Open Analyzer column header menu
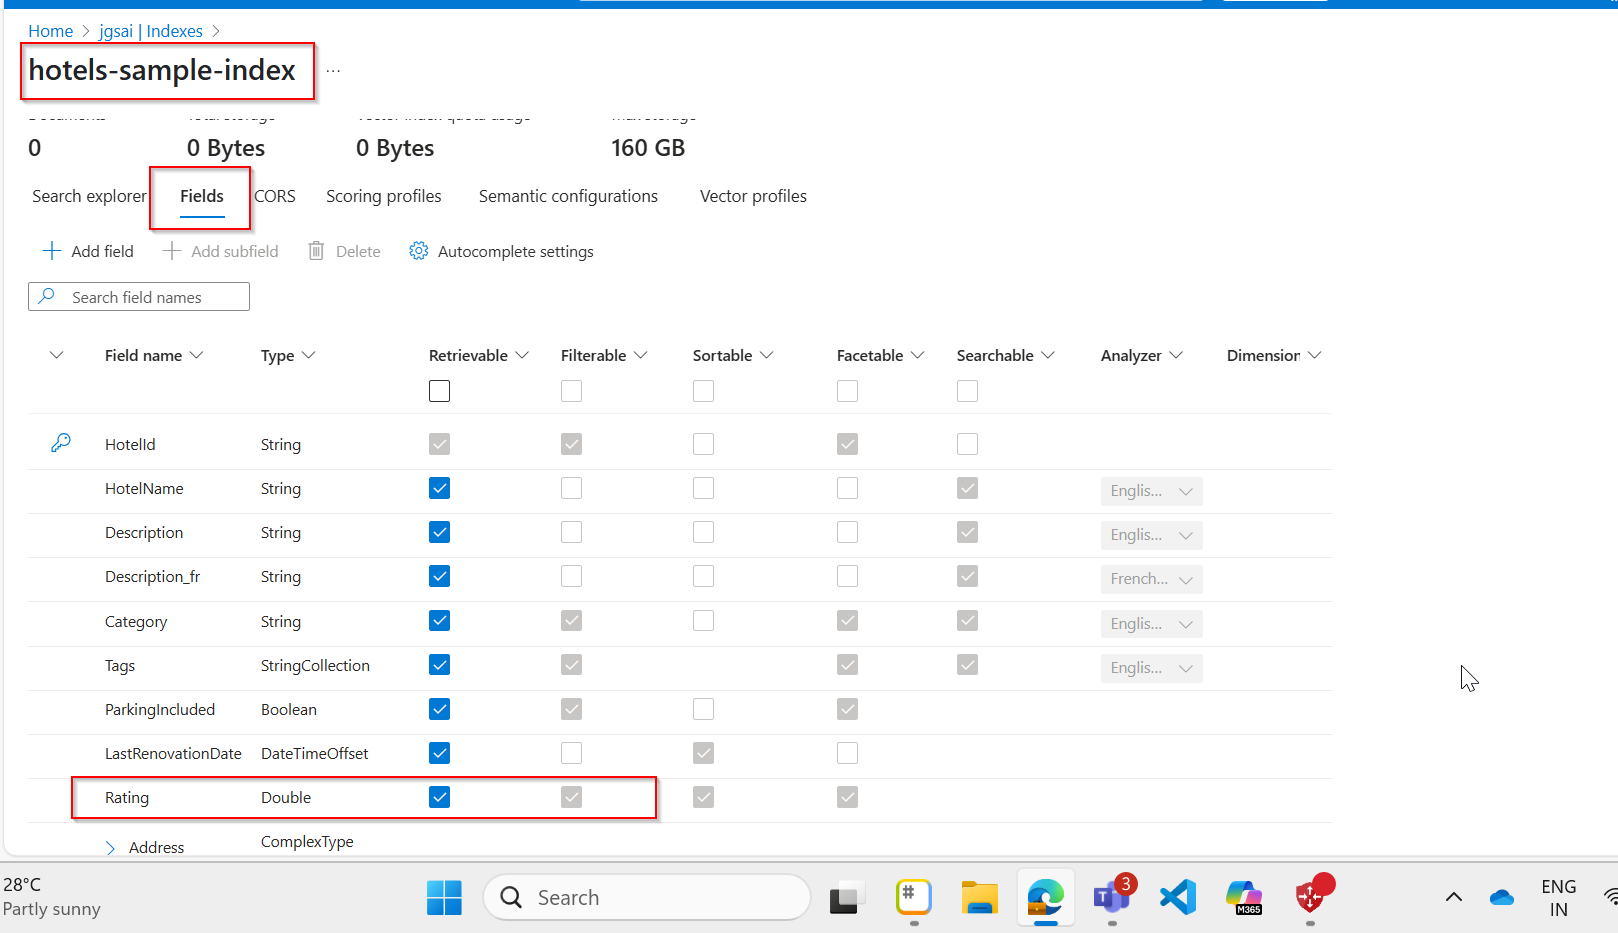The height and width of the screenshot is (933, 1618). tap(1176, 355)
